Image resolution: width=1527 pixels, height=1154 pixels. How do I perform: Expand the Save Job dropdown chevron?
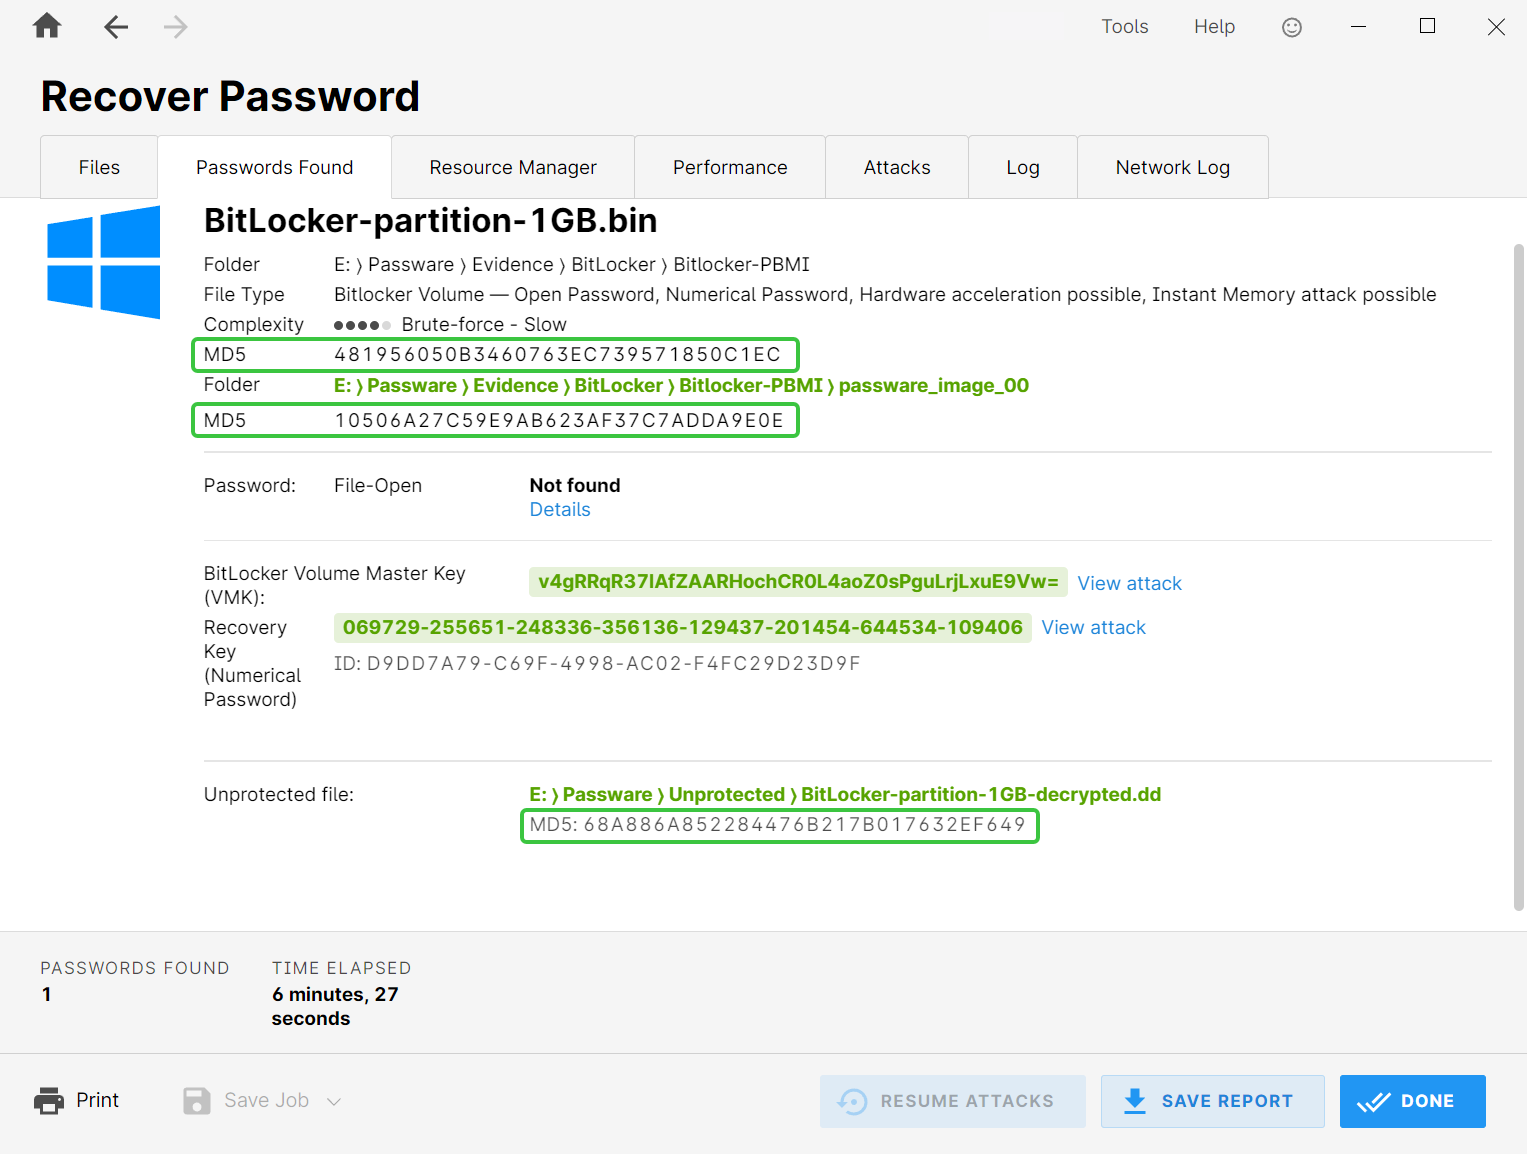pos(334,1102)
